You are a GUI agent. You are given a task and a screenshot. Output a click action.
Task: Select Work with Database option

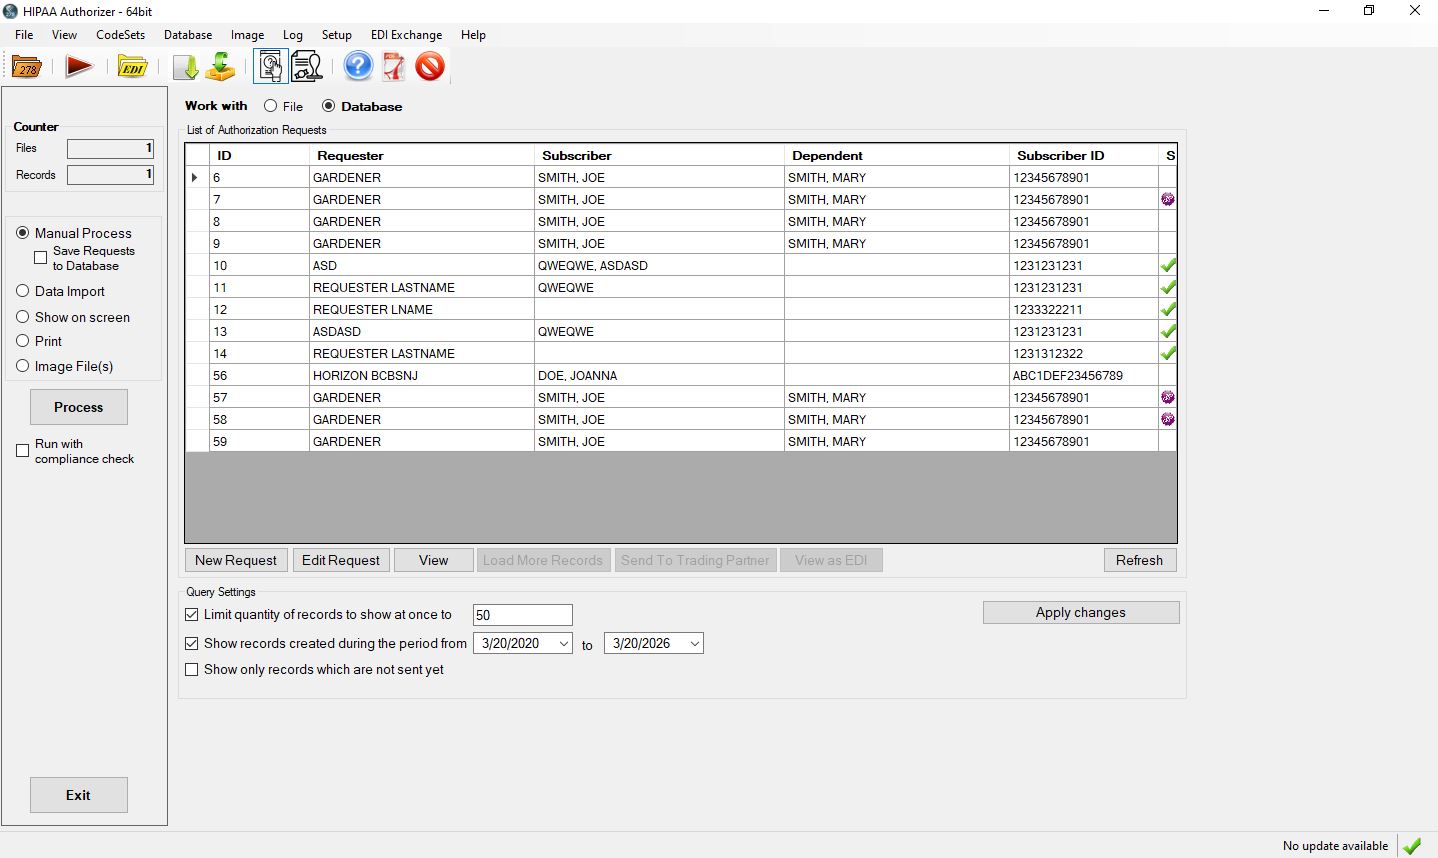coord(329,106)
